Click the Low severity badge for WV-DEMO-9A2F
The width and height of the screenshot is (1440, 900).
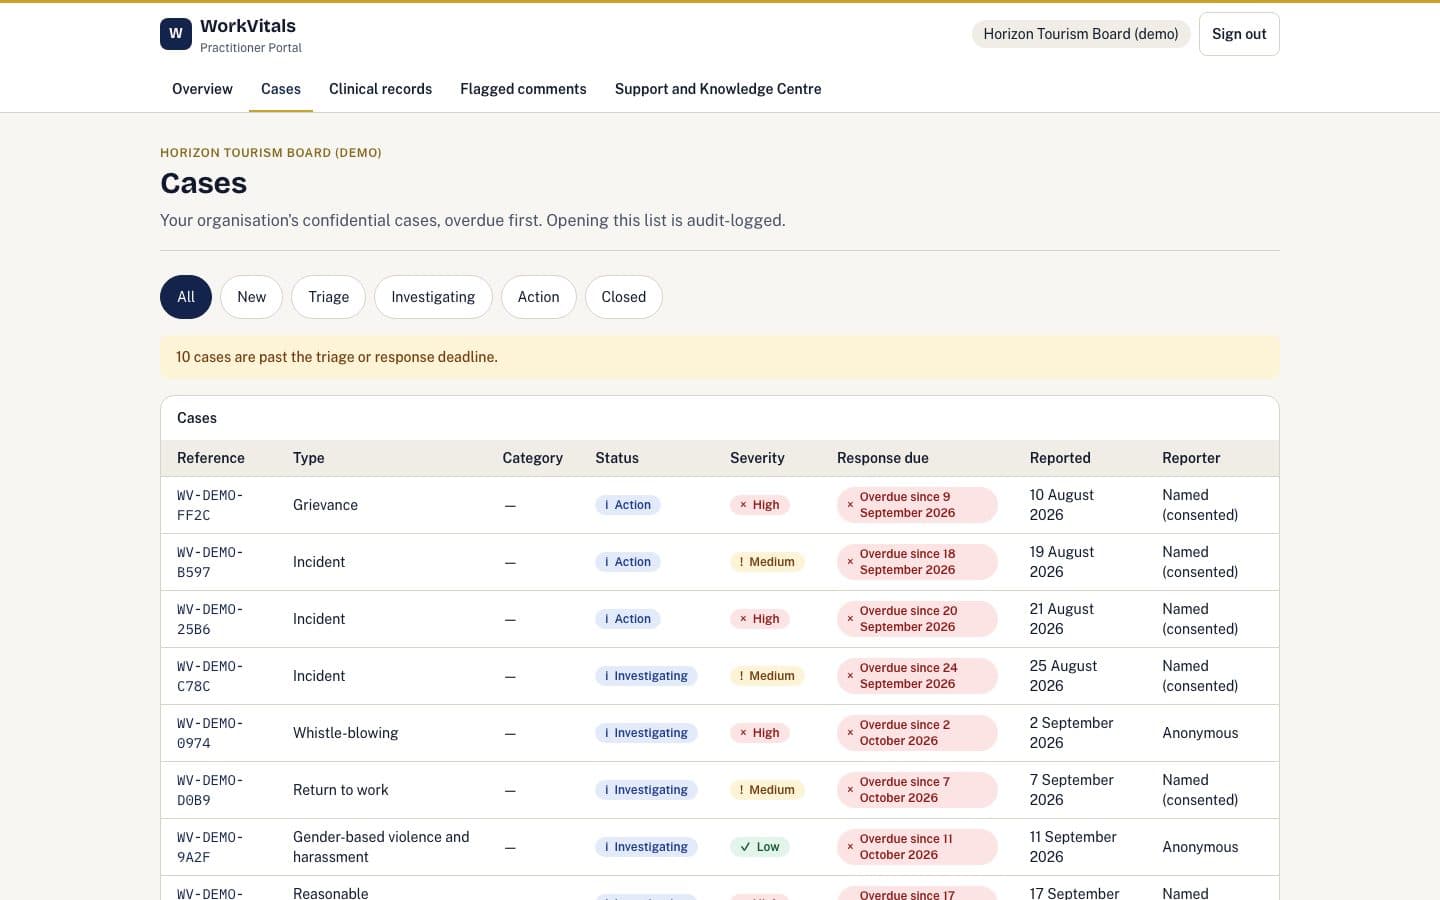(x=760, y=847)
